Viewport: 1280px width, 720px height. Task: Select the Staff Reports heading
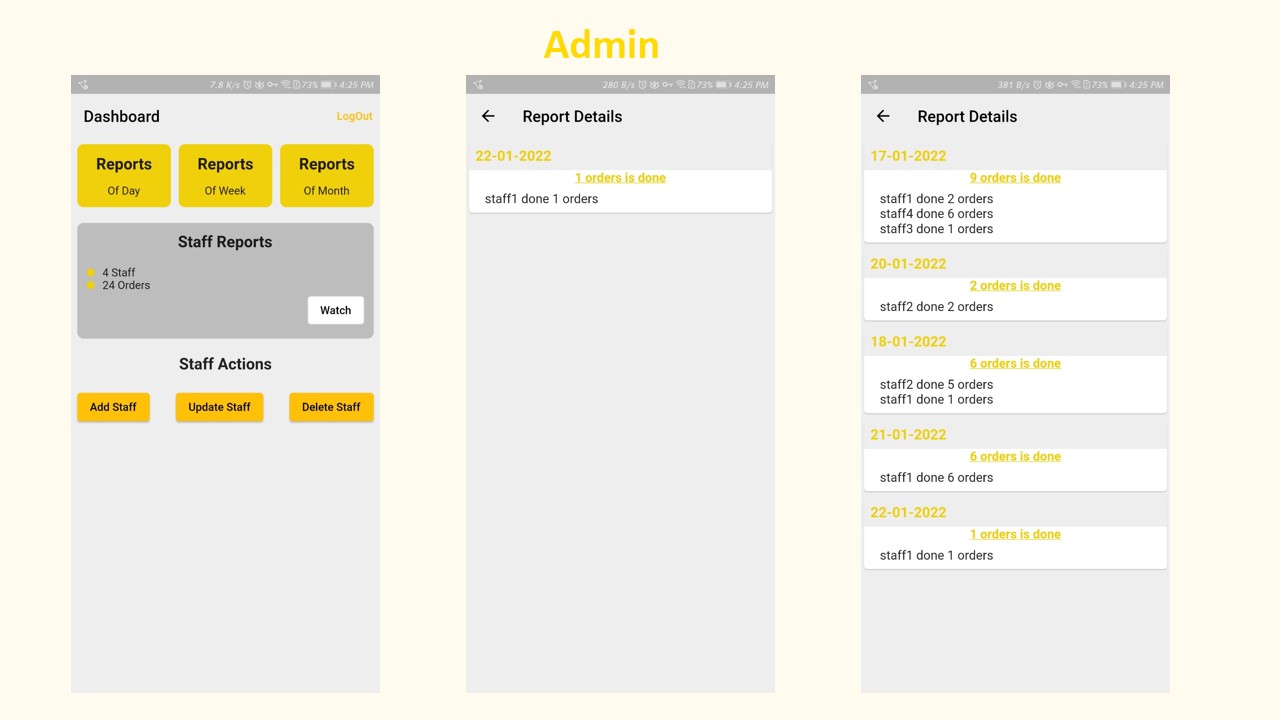225,242
